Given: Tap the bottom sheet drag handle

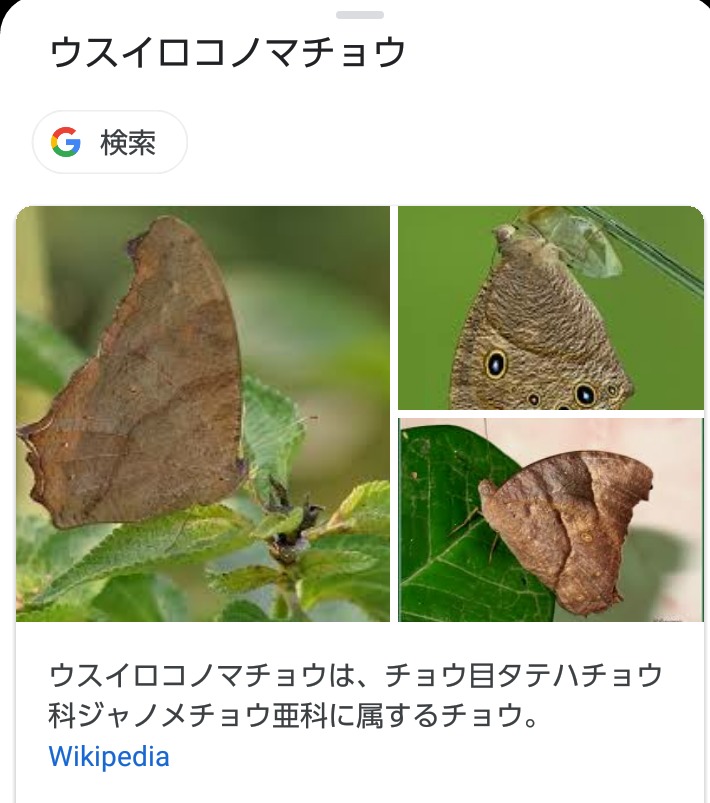Looking at the screenshot, I should 360,15.
